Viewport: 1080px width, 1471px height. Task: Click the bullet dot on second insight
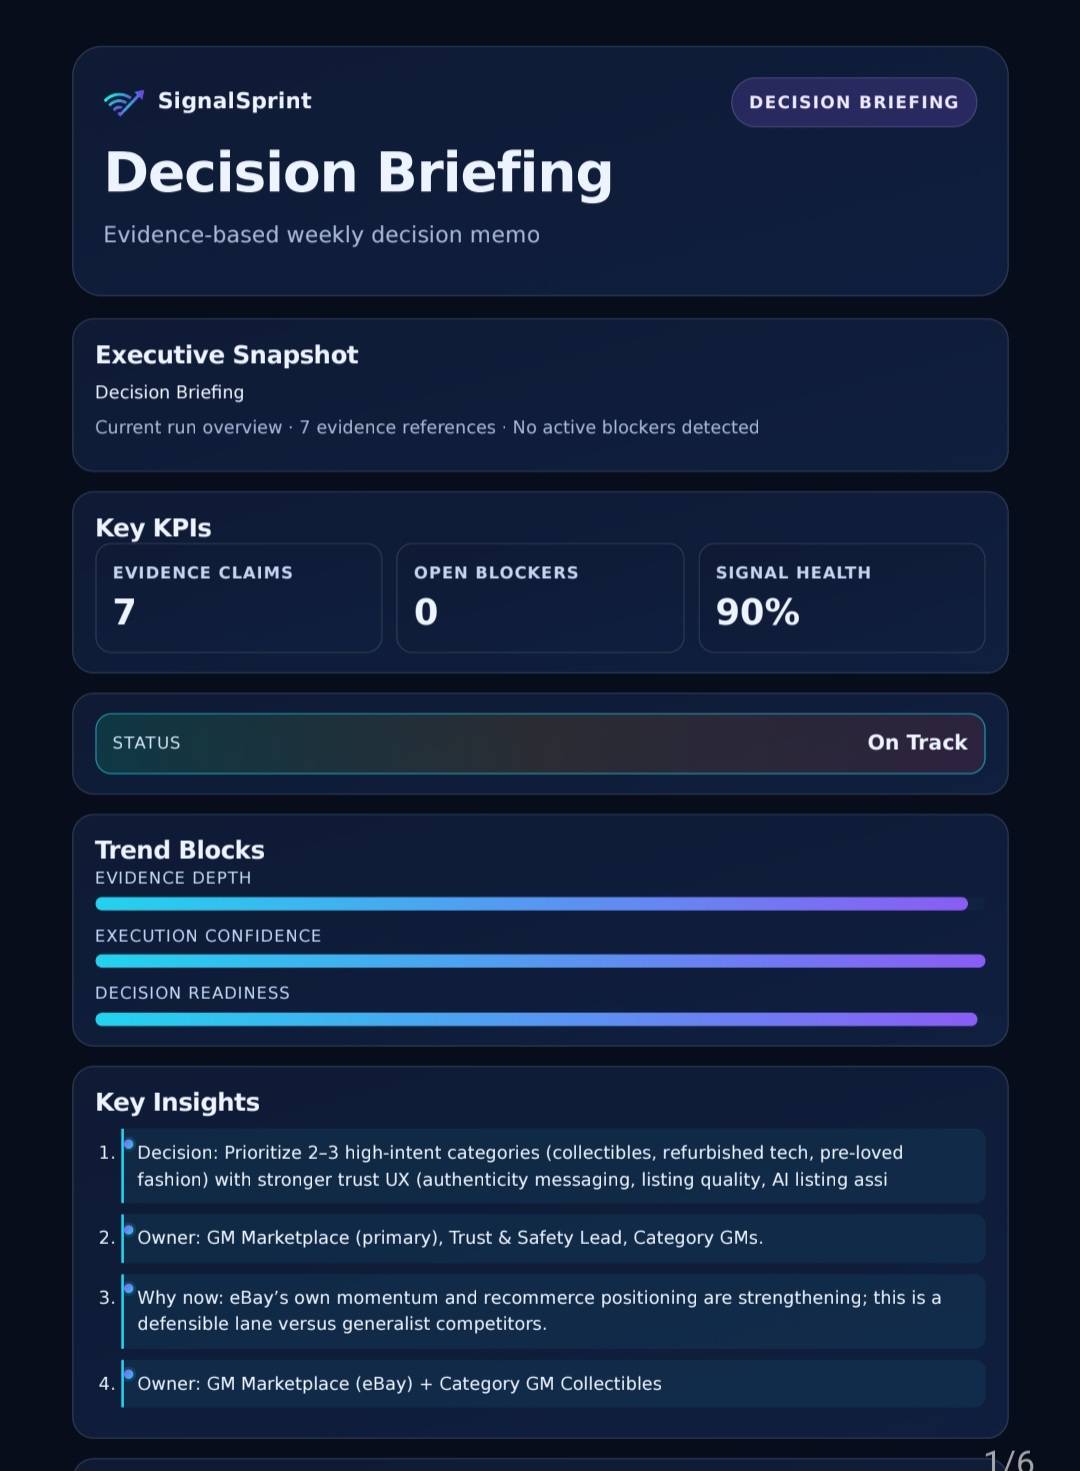tap(129, 1229)
